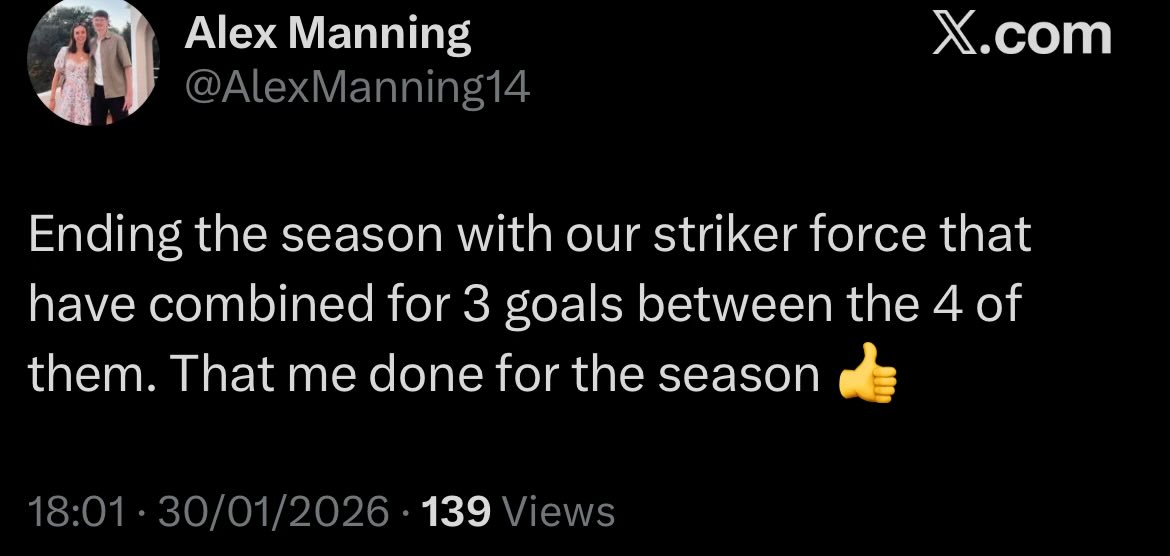Click the .com part of the watermark
This screenshot has width=1170, height=556.
coord(1046,36)
